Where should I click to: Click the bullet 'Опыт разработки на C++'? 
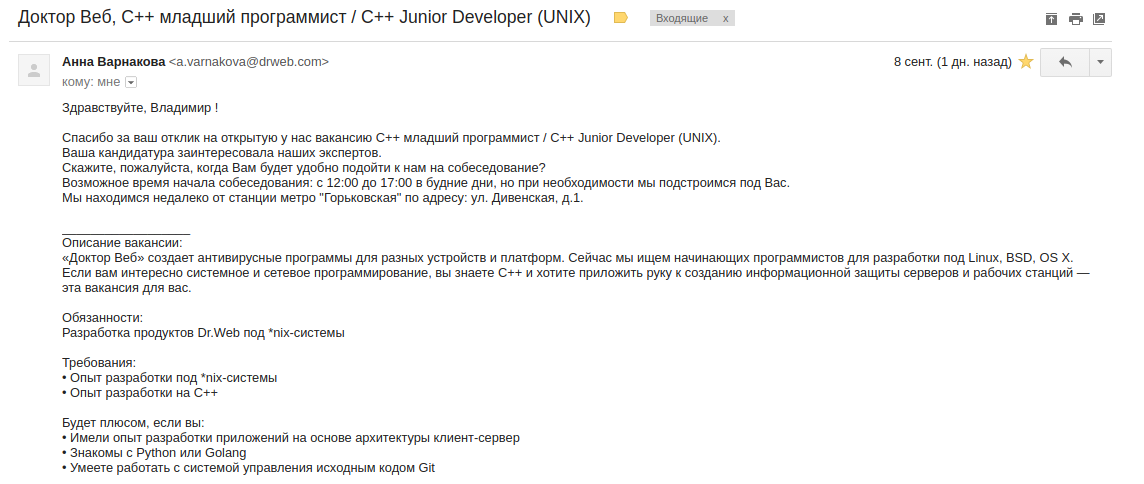coord(140,393)
